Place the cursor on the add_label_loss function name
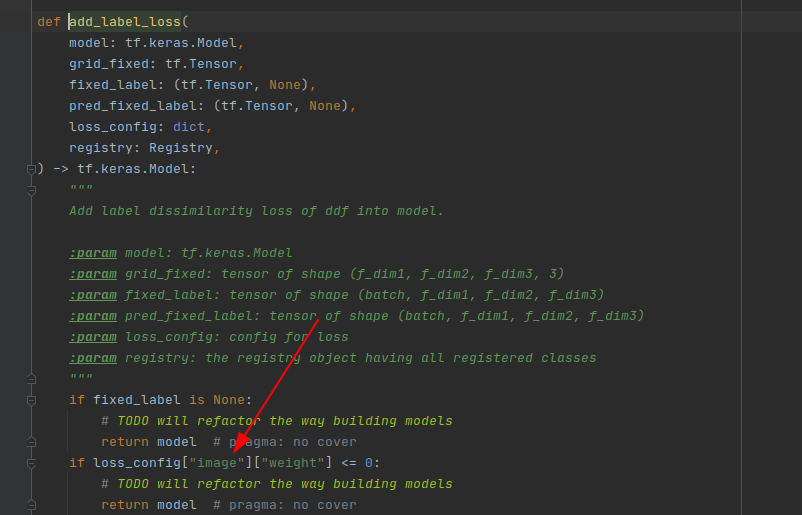The image size is (802, 515). (x=125, y=22)
